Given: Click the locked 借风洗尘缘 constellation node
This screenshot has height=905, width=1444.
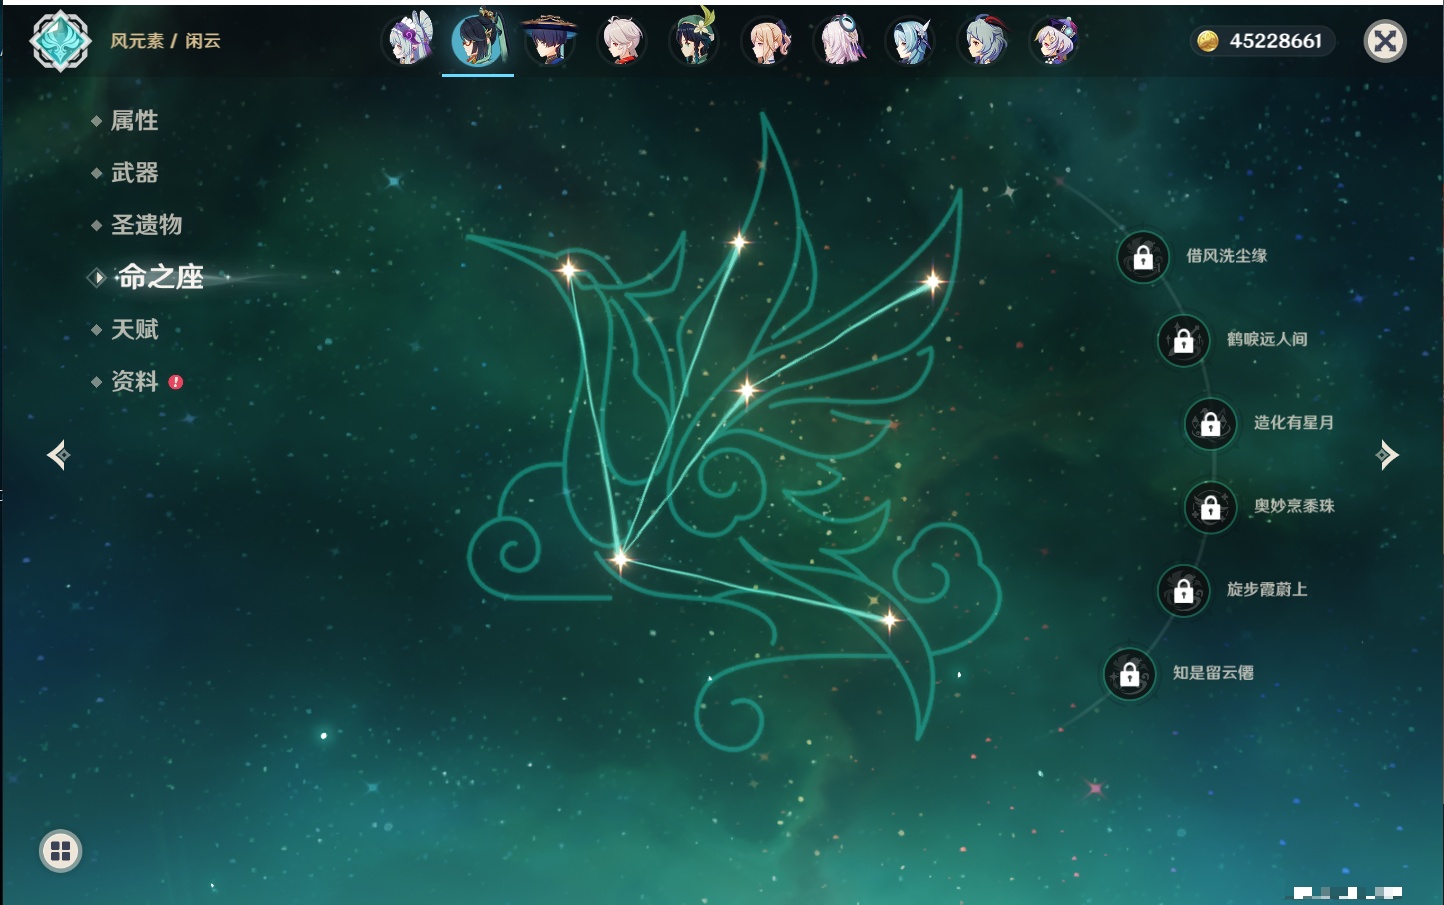Looking at the screenshot, I should [x=1143, y=257].
